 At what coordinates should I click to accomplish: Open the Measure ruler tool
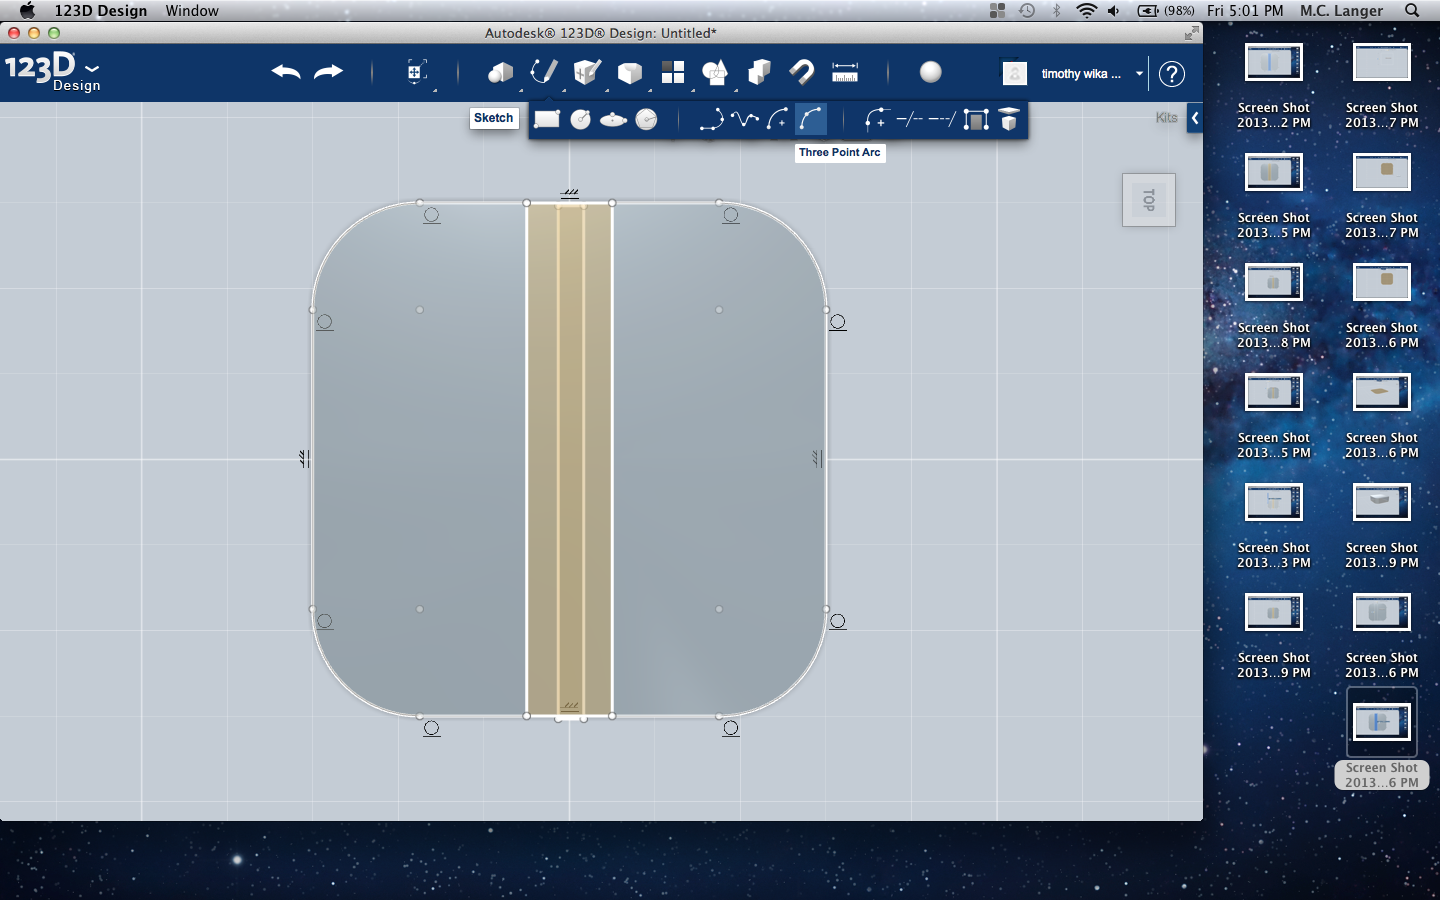(x=845, y=72)
